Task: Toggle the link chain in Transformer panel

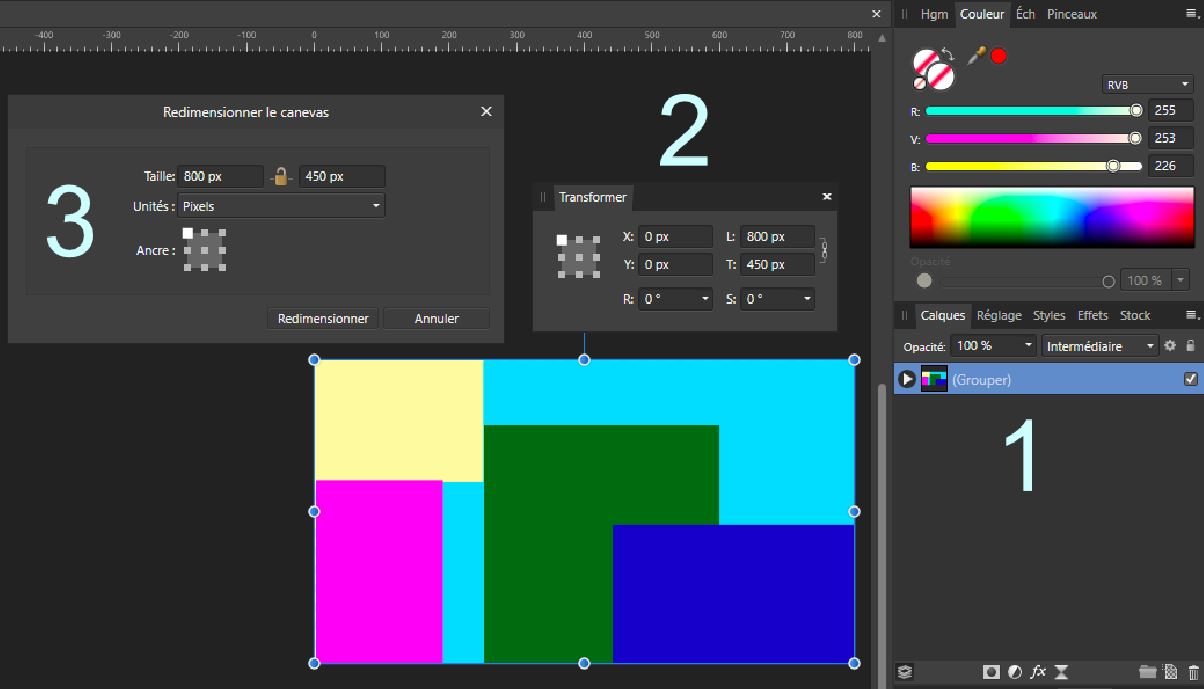Action: click(x=824, y=250)
